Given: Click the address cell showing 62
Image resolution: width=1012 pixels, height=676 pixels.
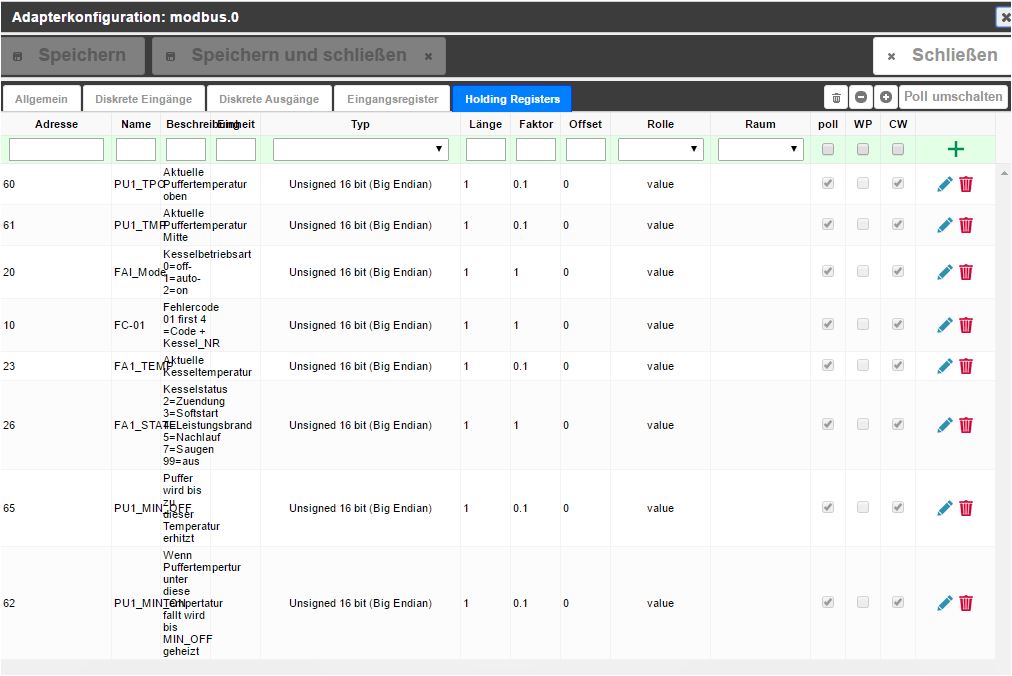Looking at the screenshot, I should [9, 604].
